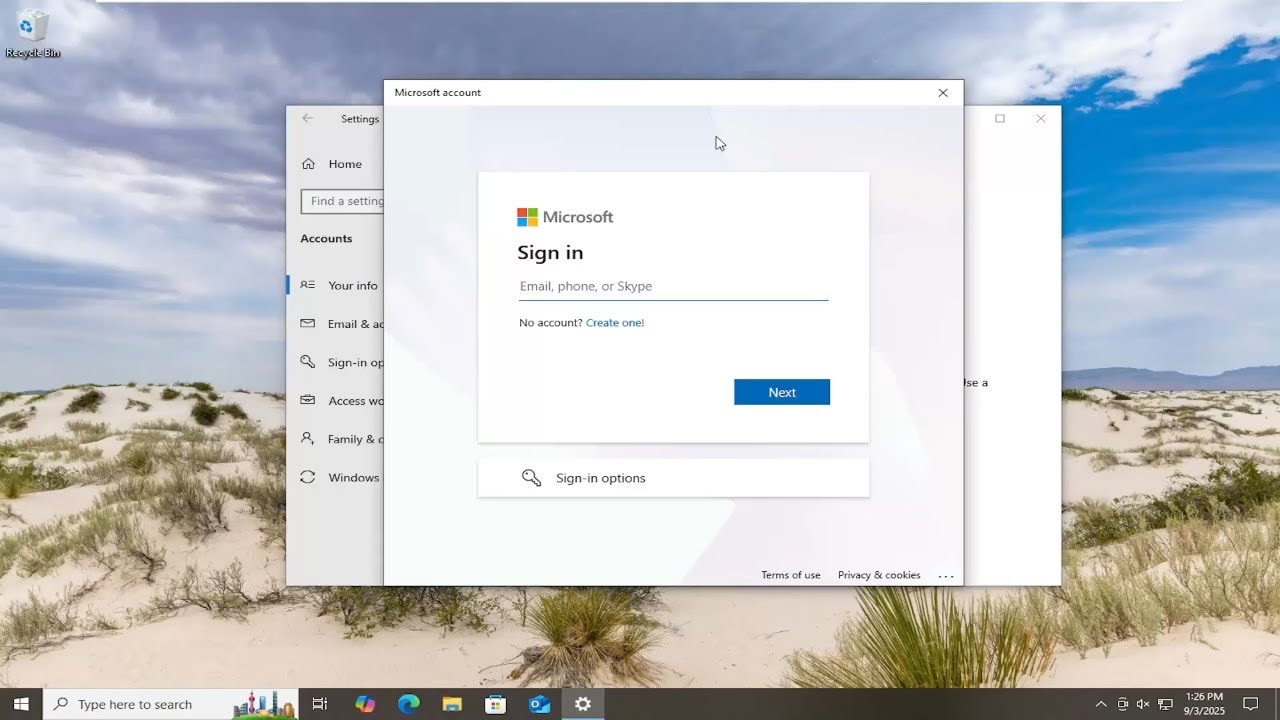
Task: Select Family & other users in sidebar
Action: tap(336, 439)
